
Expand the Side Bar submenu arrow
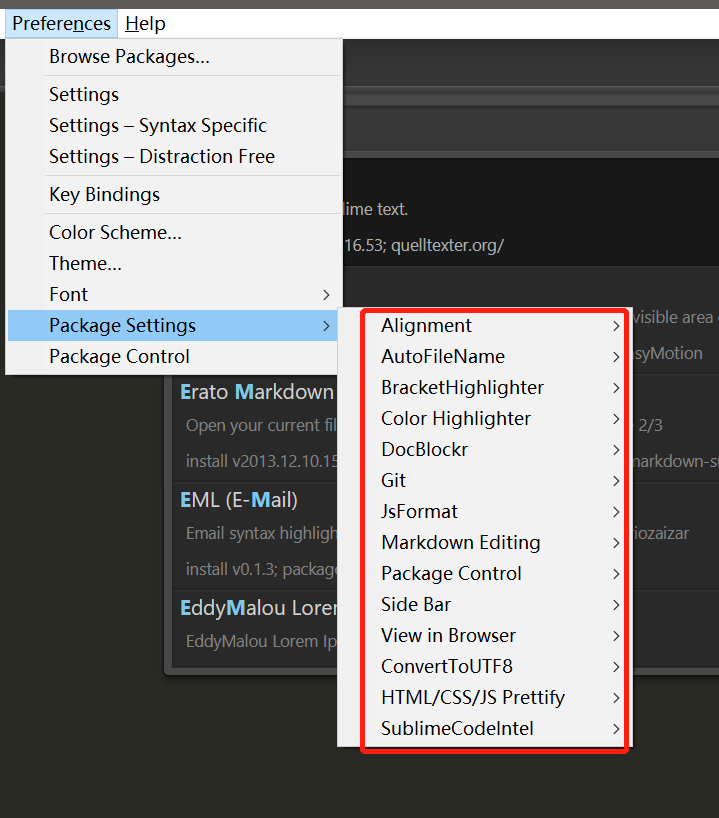[x=616, y=605]
